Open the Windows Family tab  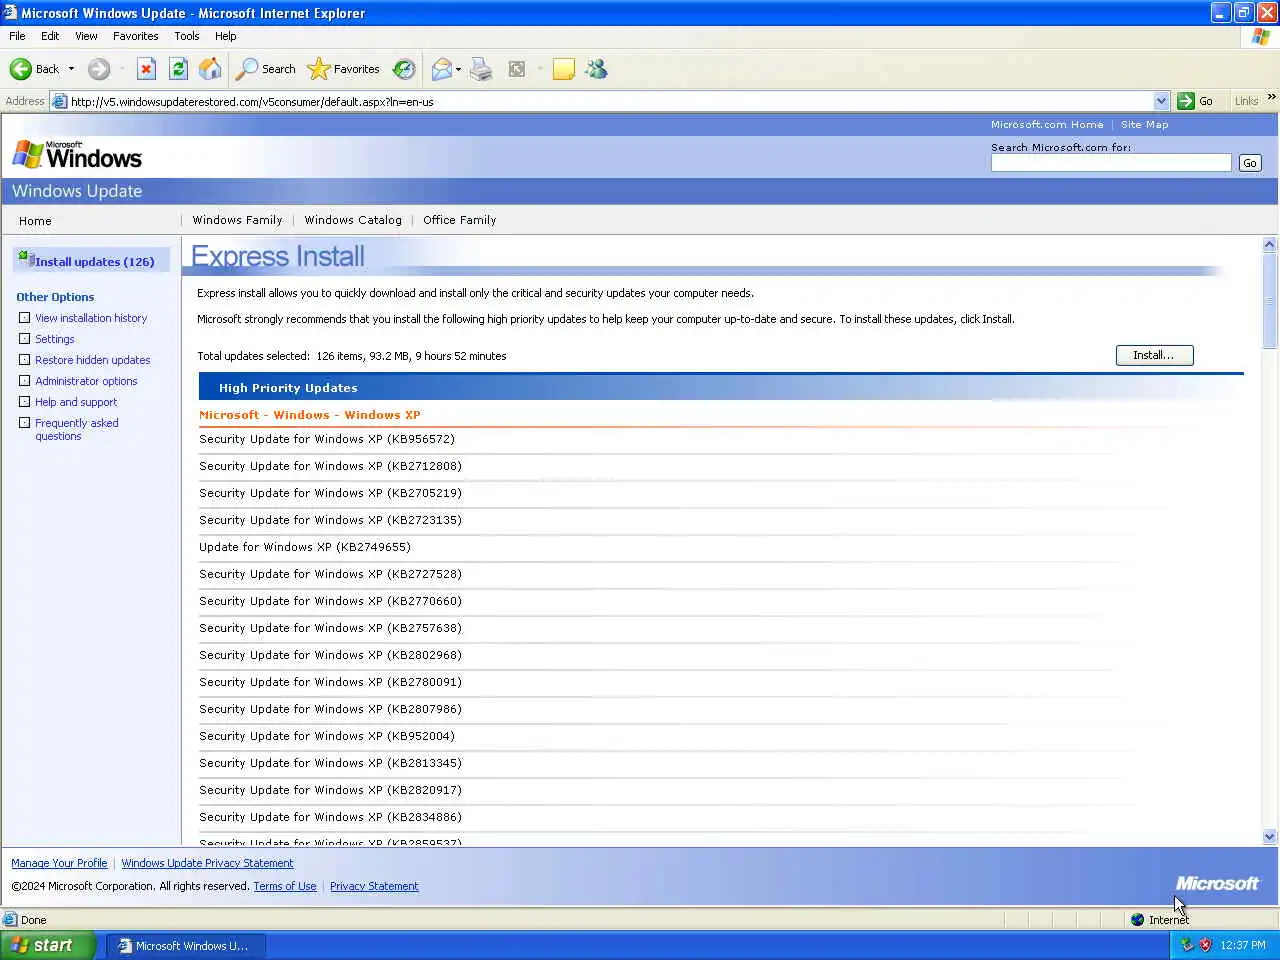tap(237, 220)
